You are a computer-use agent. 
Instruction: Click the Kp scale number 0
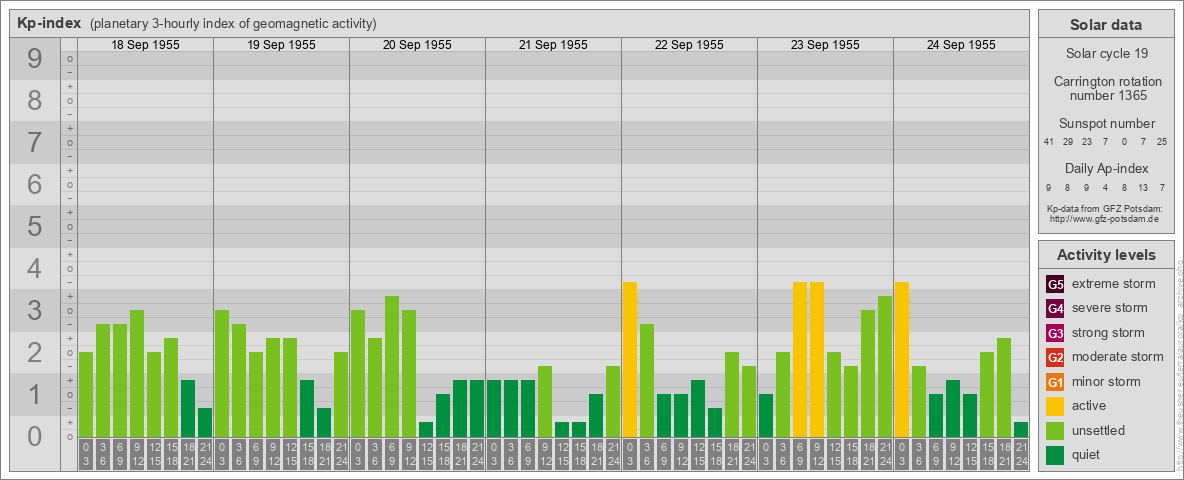coord(34,436)
